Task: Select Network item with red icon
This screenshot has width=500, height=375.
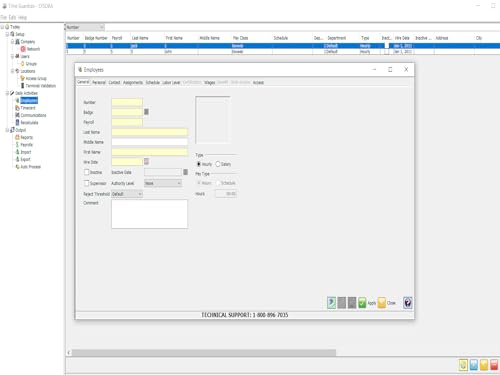Action: point(33,49)
